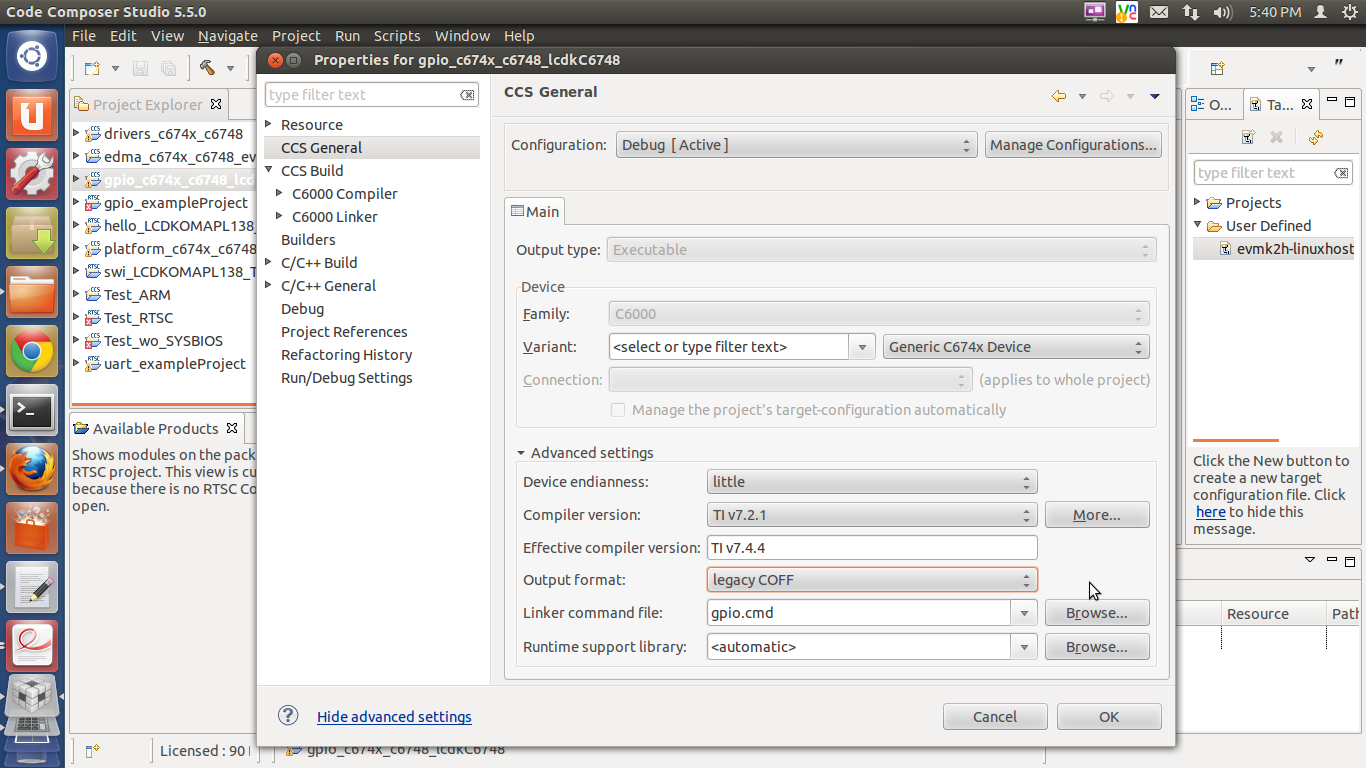Open the Compiler version dropdown
The width and height of the screenshot is (1366, 768).
click(872, 515)
